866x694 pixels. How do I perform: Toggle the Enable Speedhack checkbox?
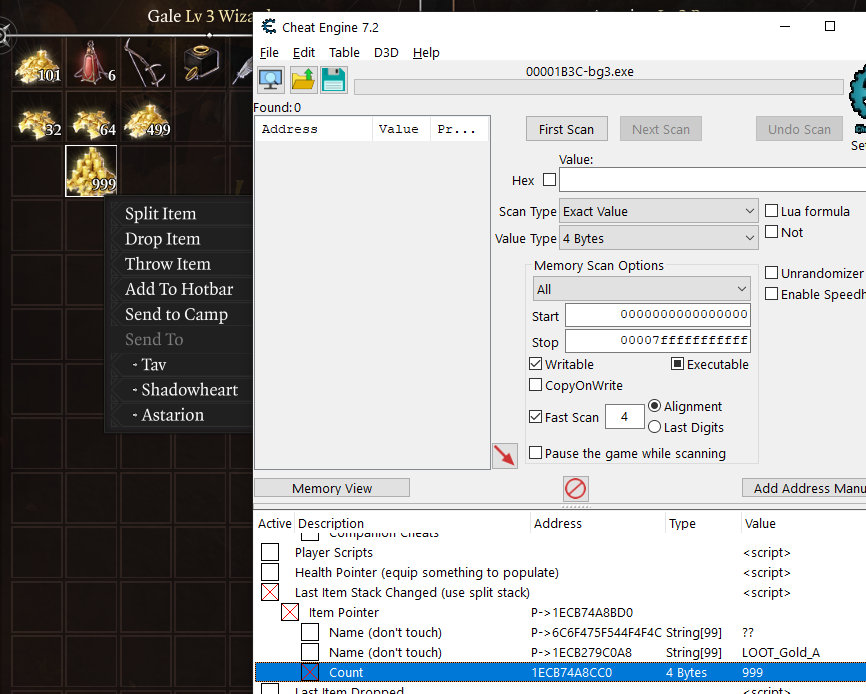[x=772, y=294]
